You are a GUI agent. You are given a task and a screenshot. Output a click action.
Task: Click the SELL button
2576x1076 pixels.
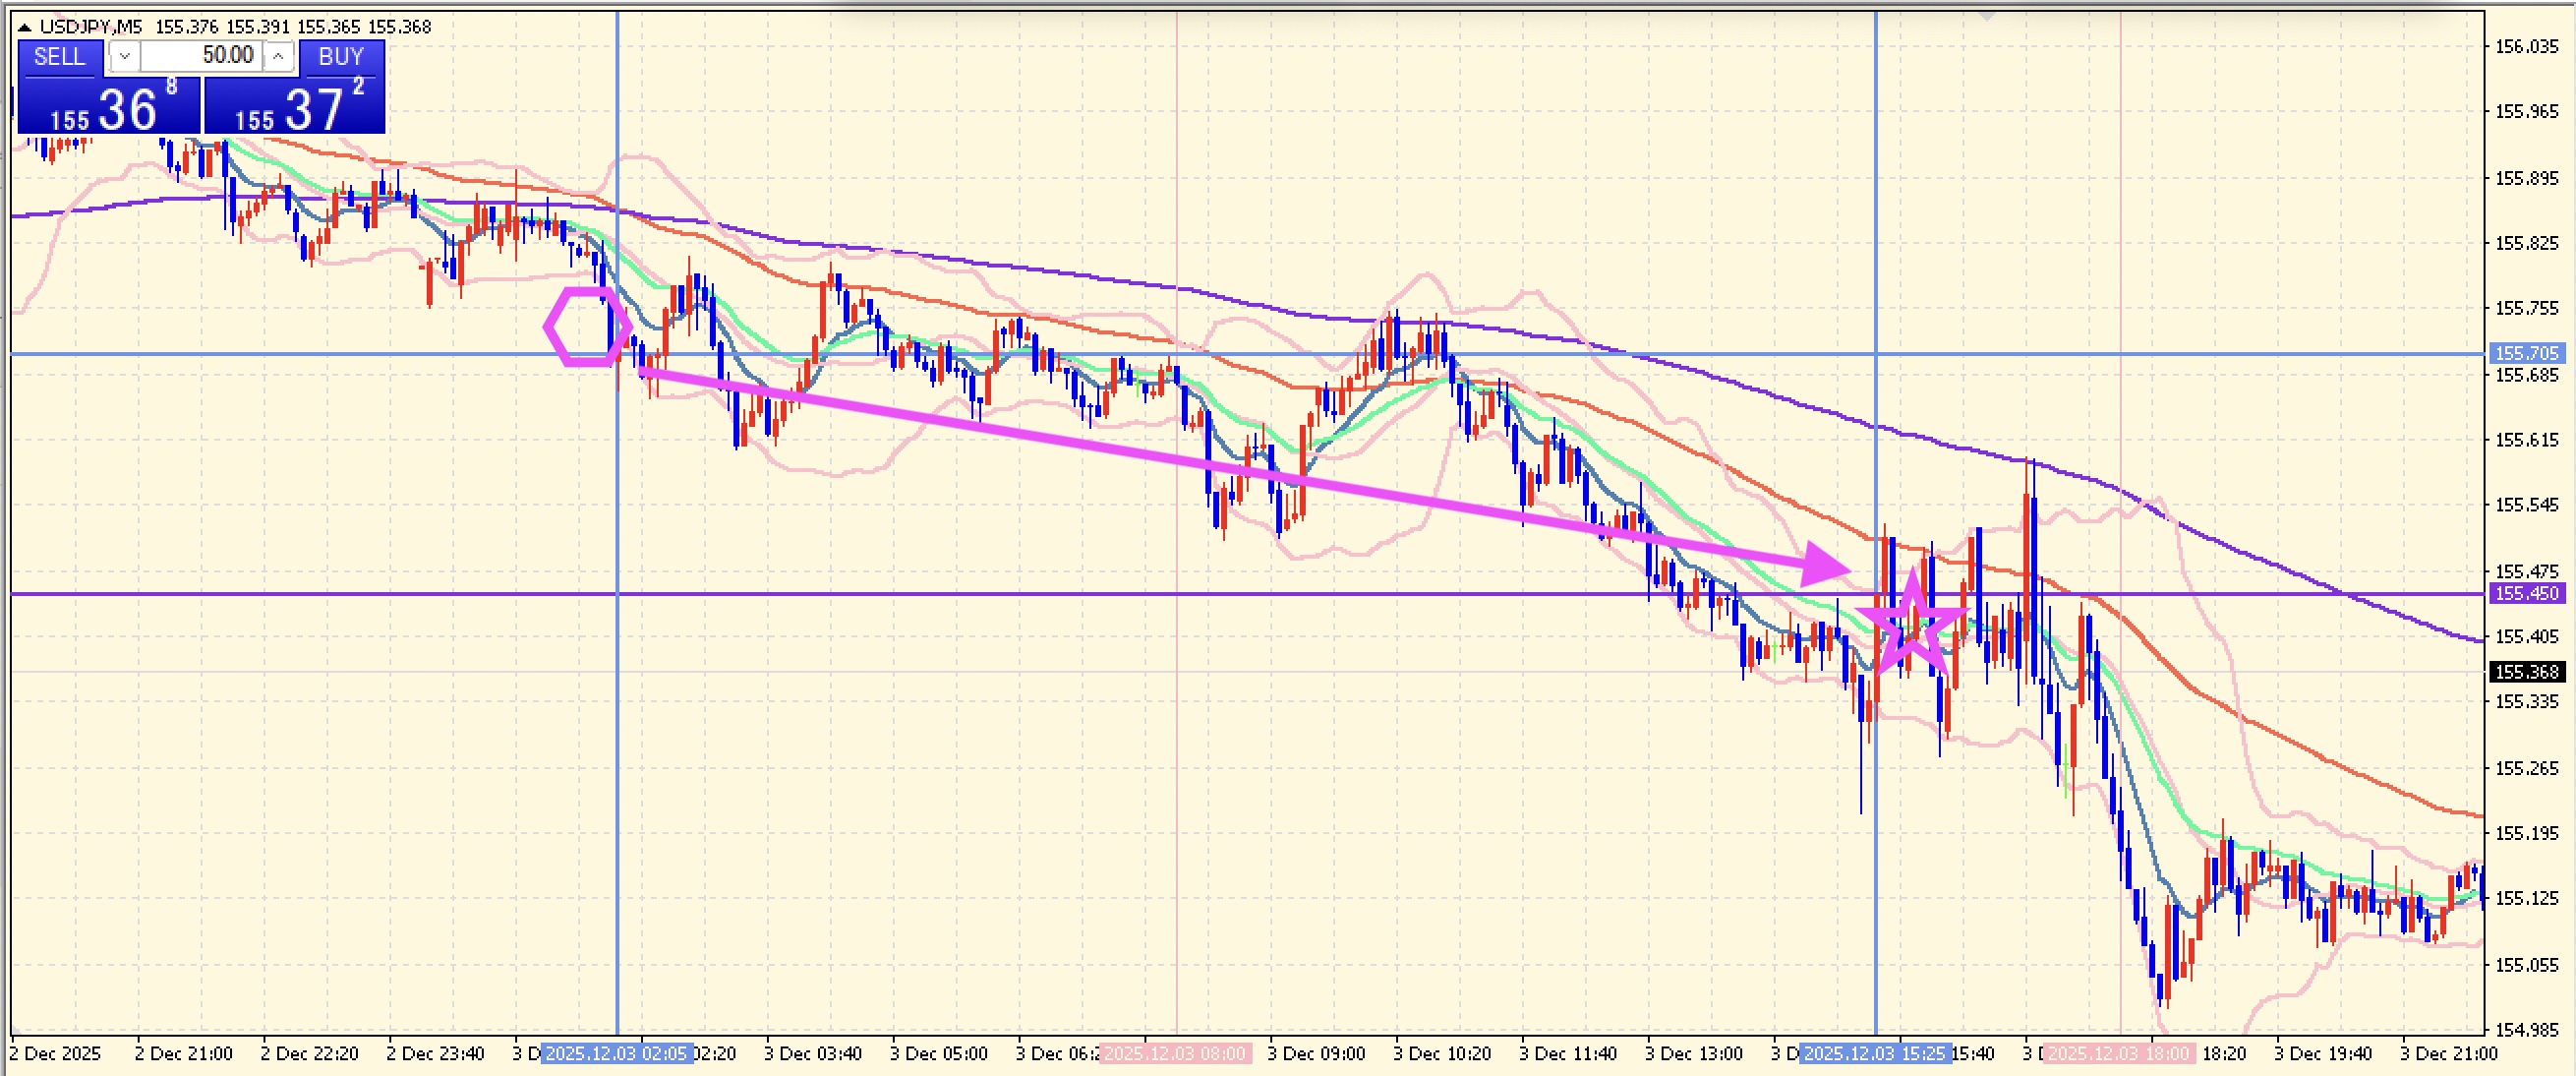(59, 57)
